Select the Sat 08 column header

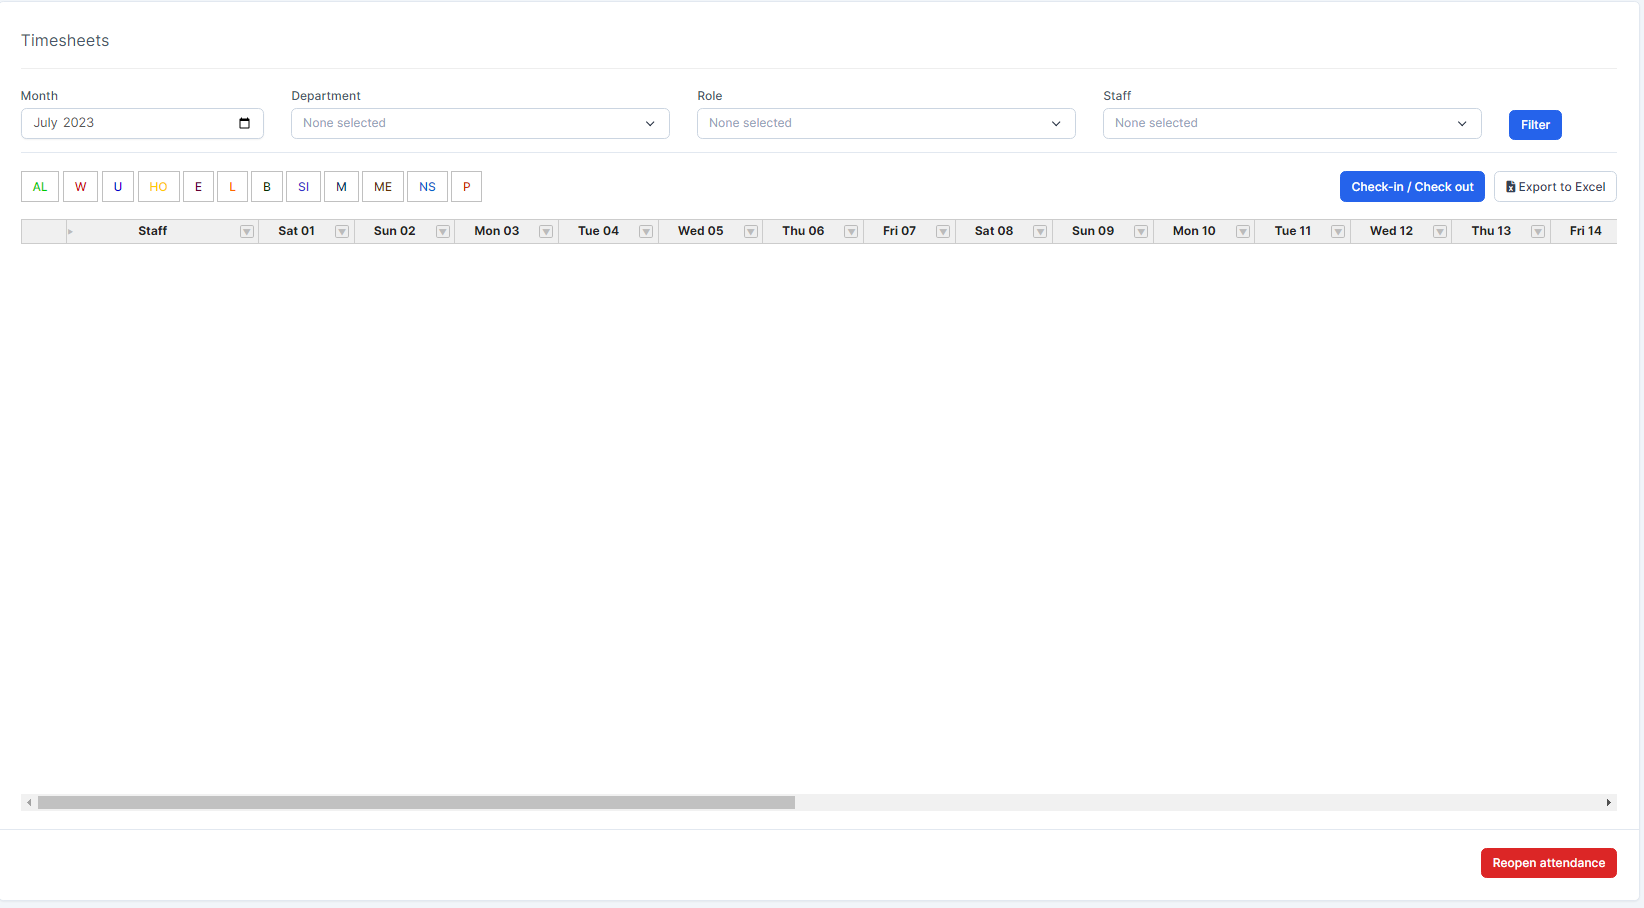coord(993,231)
